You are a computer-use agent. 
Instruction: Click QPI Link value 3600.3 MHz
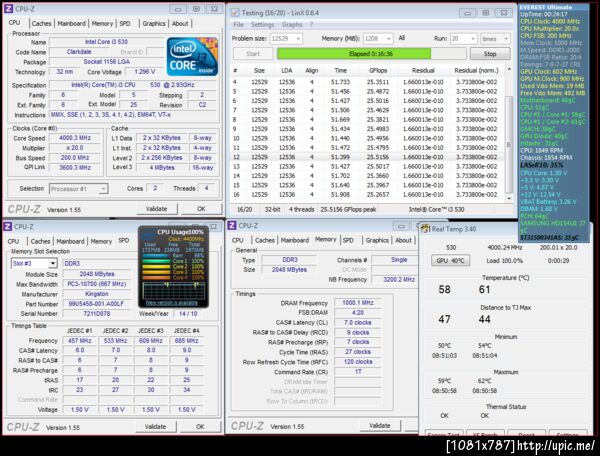point(75,167)
